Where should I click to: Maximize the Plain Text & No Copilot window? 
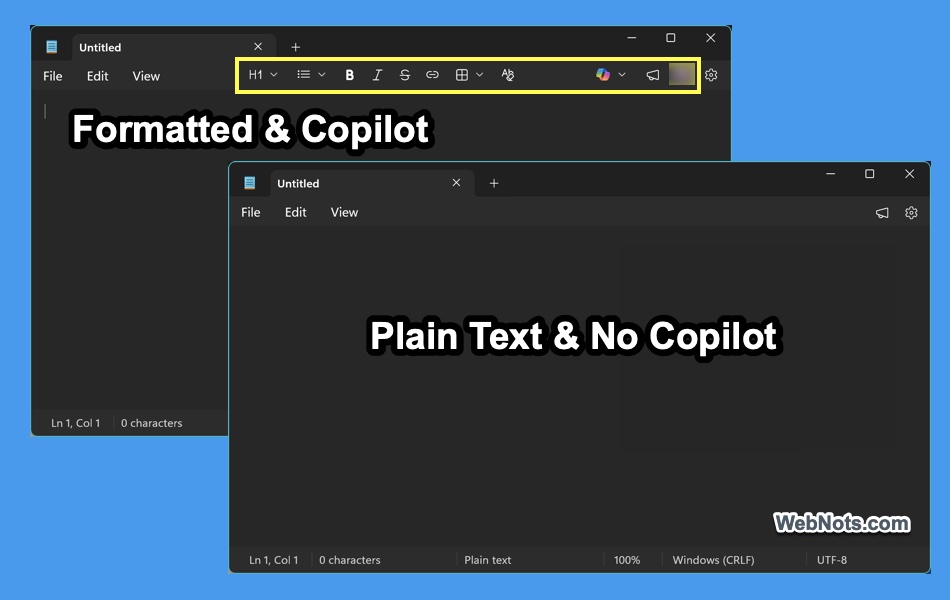click(869, 174)
